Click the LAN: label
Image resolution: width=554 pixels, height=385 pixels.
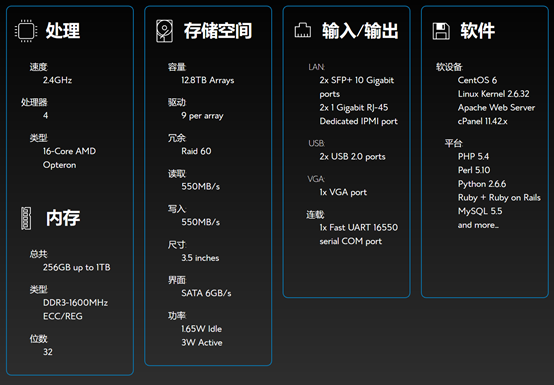[x=316, y=67]
